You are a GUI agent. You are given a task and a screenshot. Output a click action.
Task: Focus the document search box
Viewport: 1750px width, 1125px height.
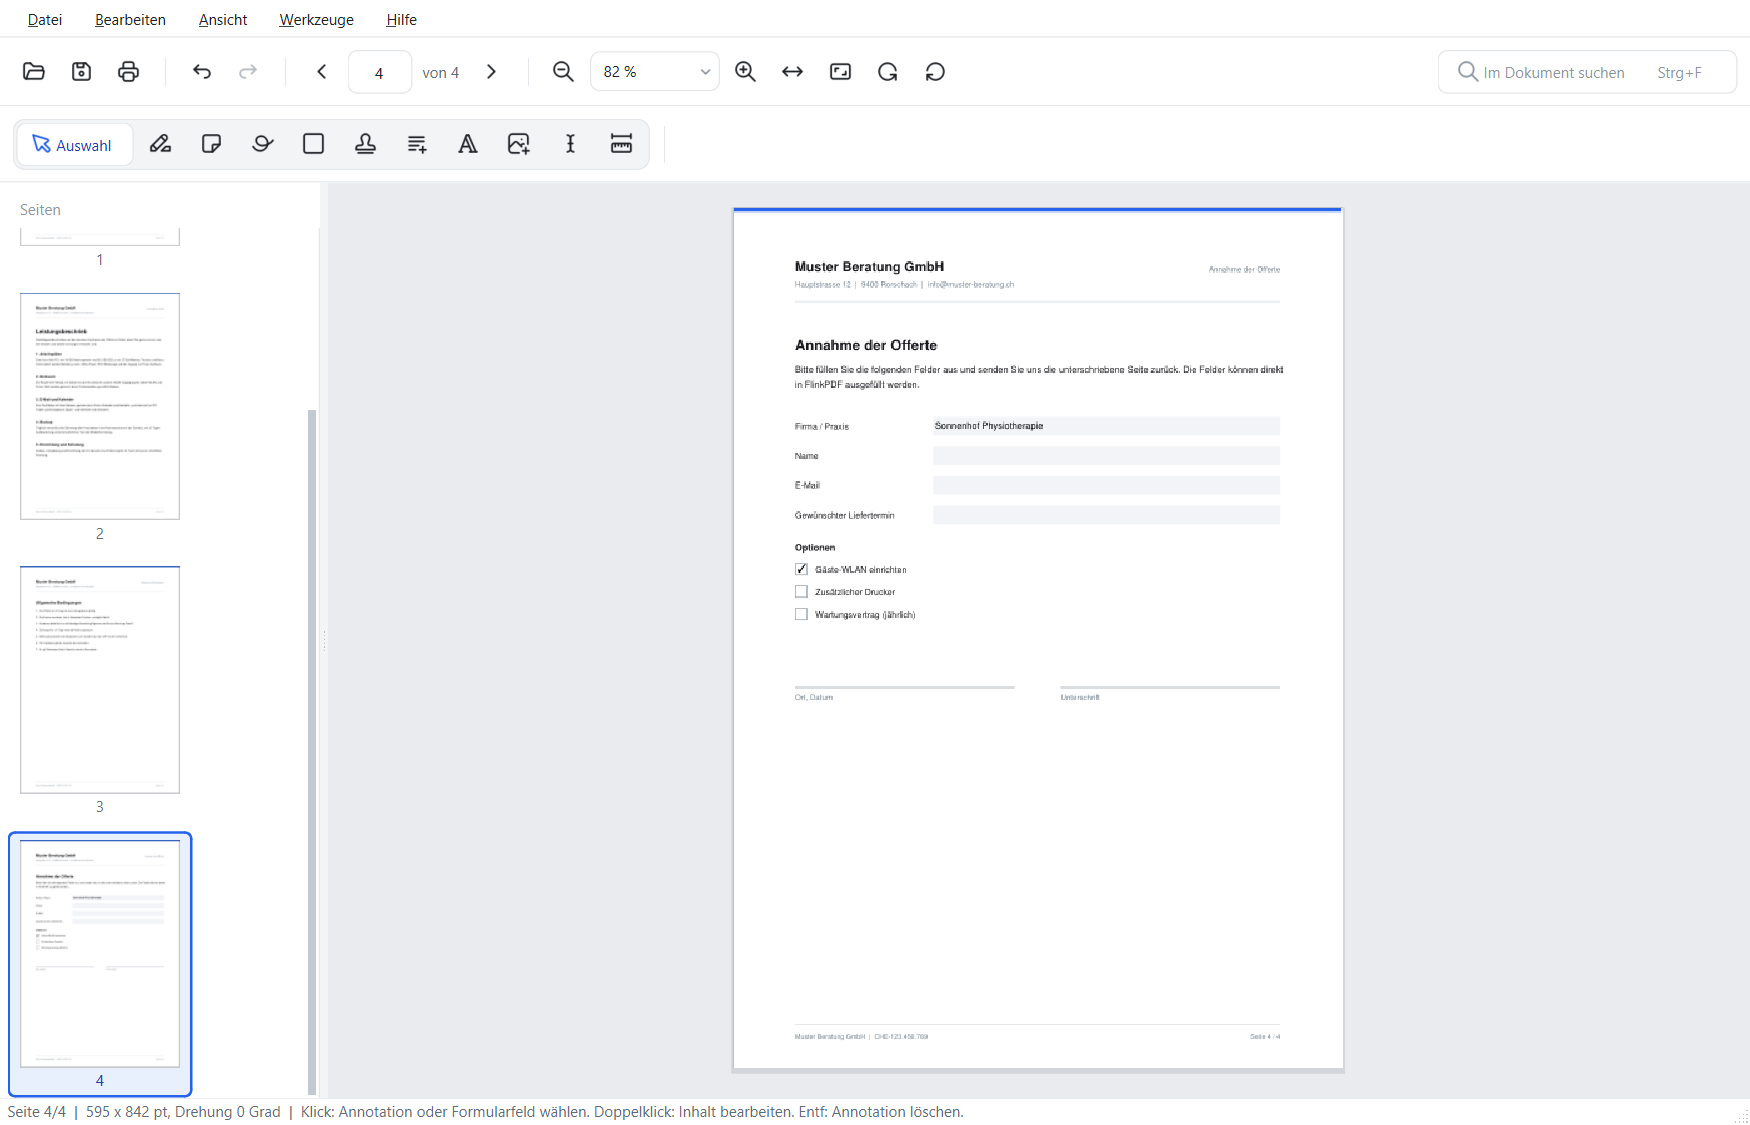pos(1587,72)
